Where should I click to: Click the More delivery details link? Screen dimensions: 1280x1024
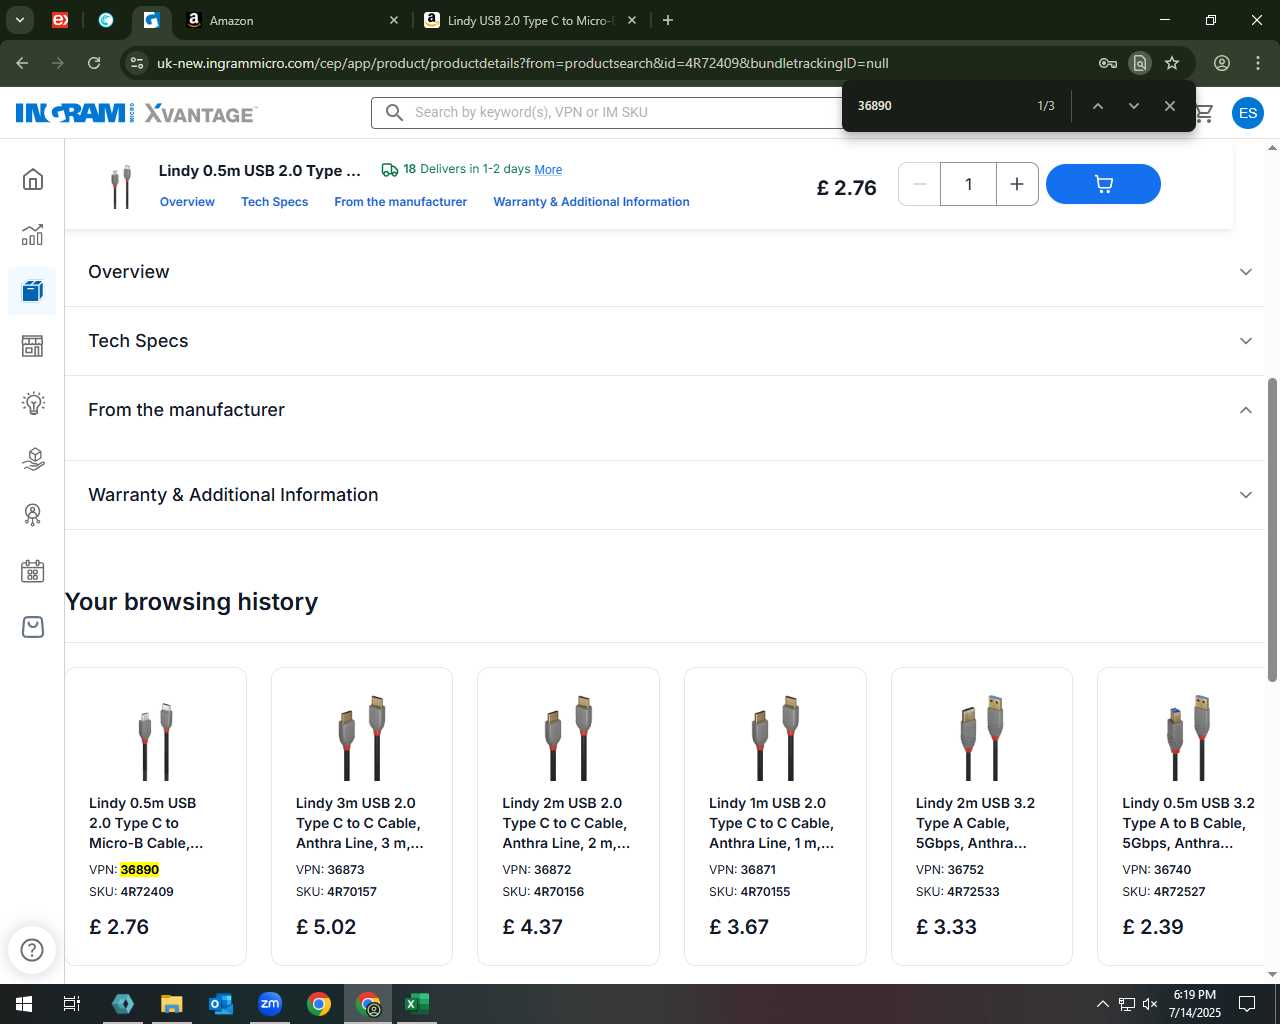[x=548, y=170]
